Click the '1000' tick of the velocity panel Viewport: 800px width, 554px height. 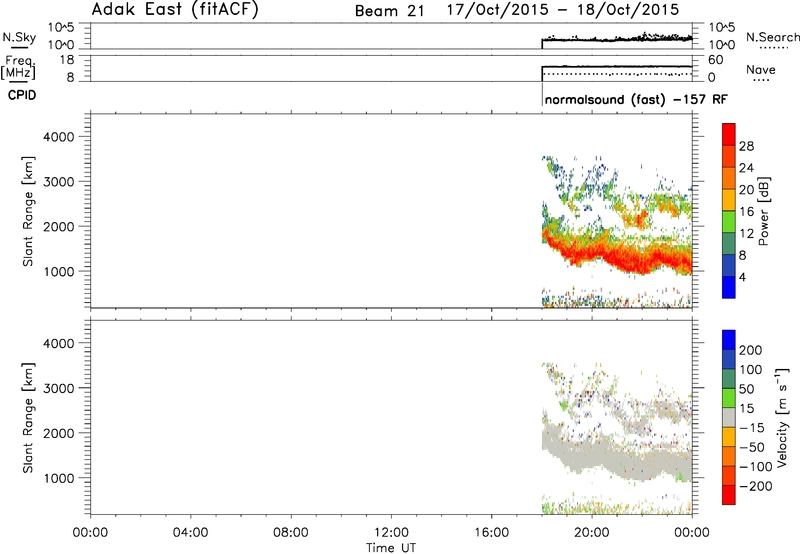coord(59,478)
